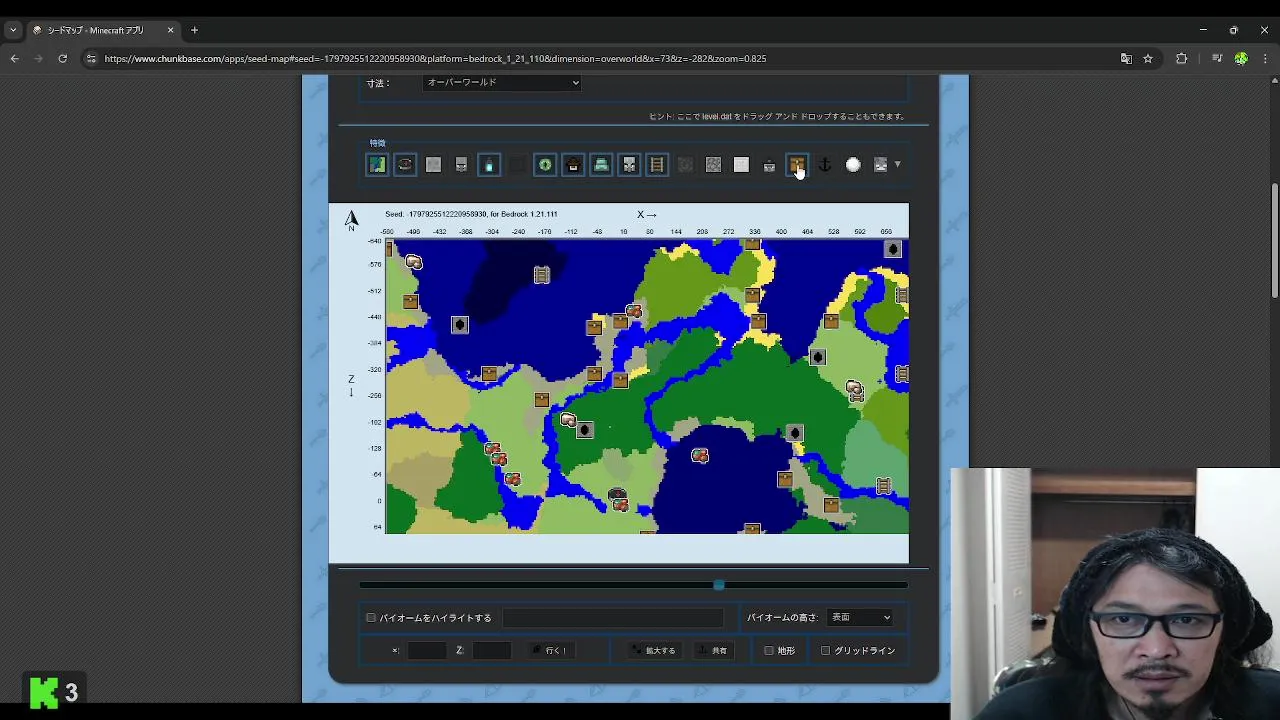
Task: Open the オーバーワールド dimension dropdown
Action: [x=502, y=83]
